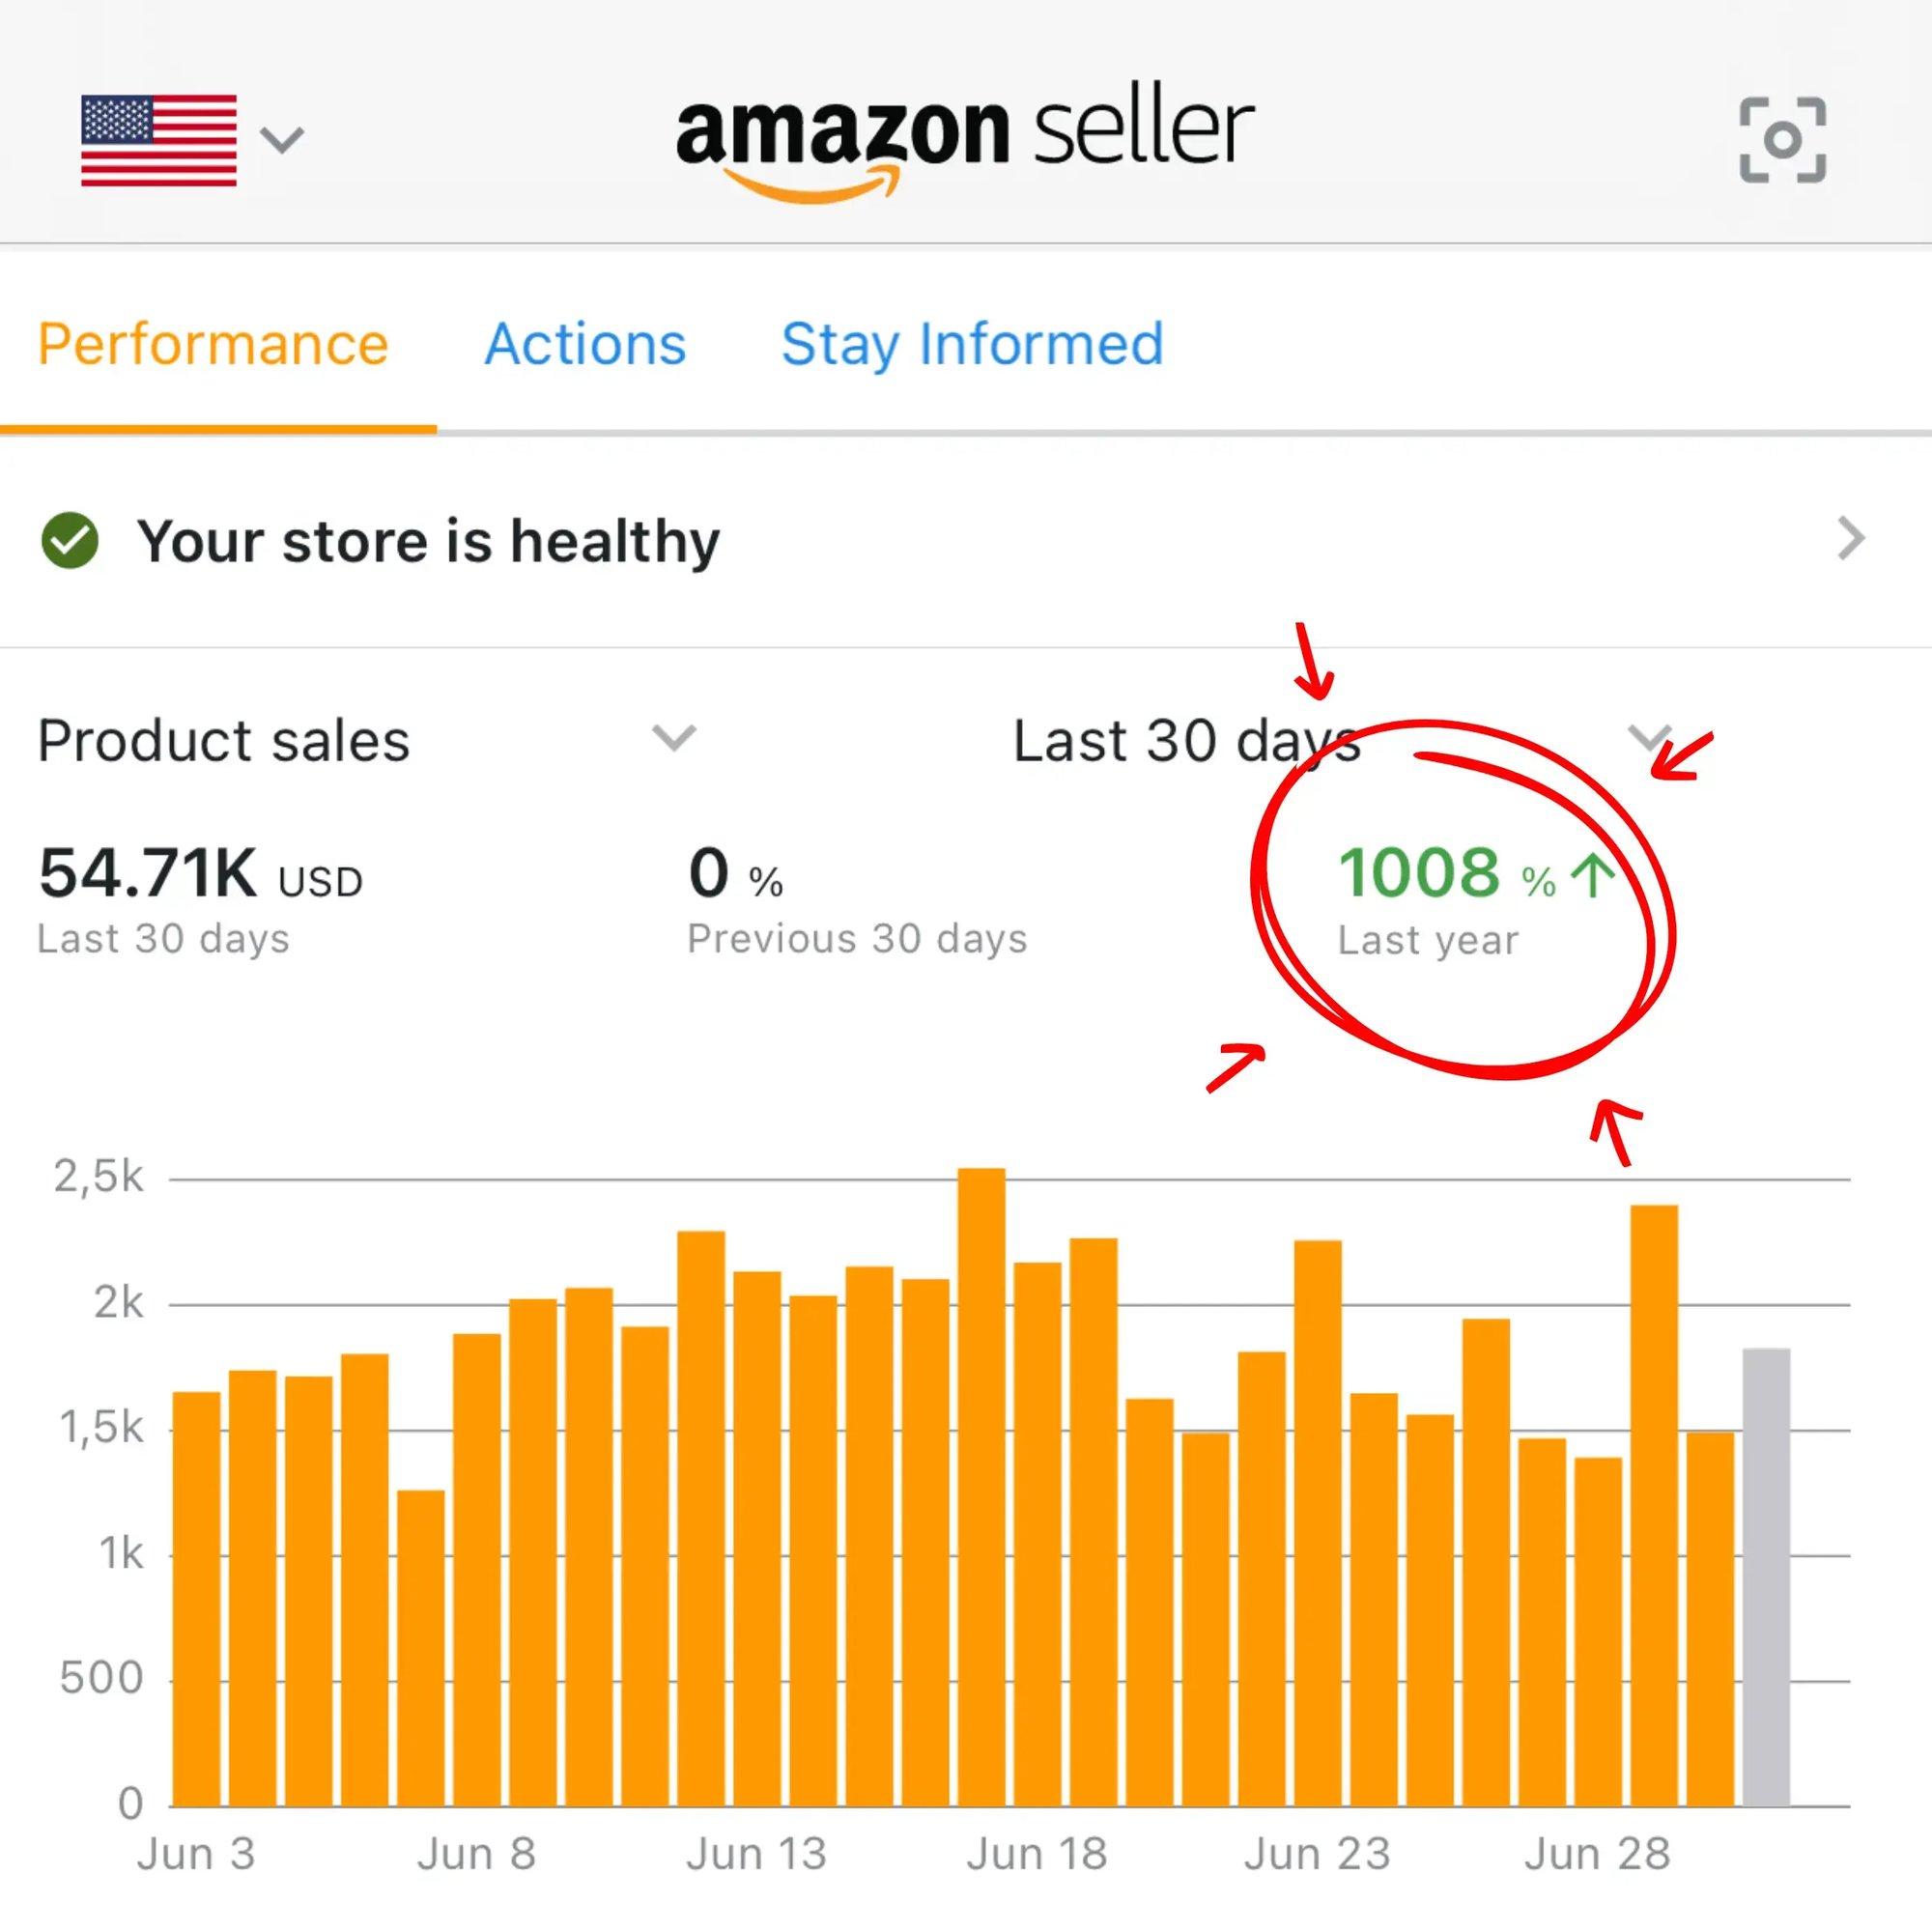Open the Stay Informed tab
The width and height of the screenshot is (1932, 1932).
pyautogui.click(x=972, y=345)
